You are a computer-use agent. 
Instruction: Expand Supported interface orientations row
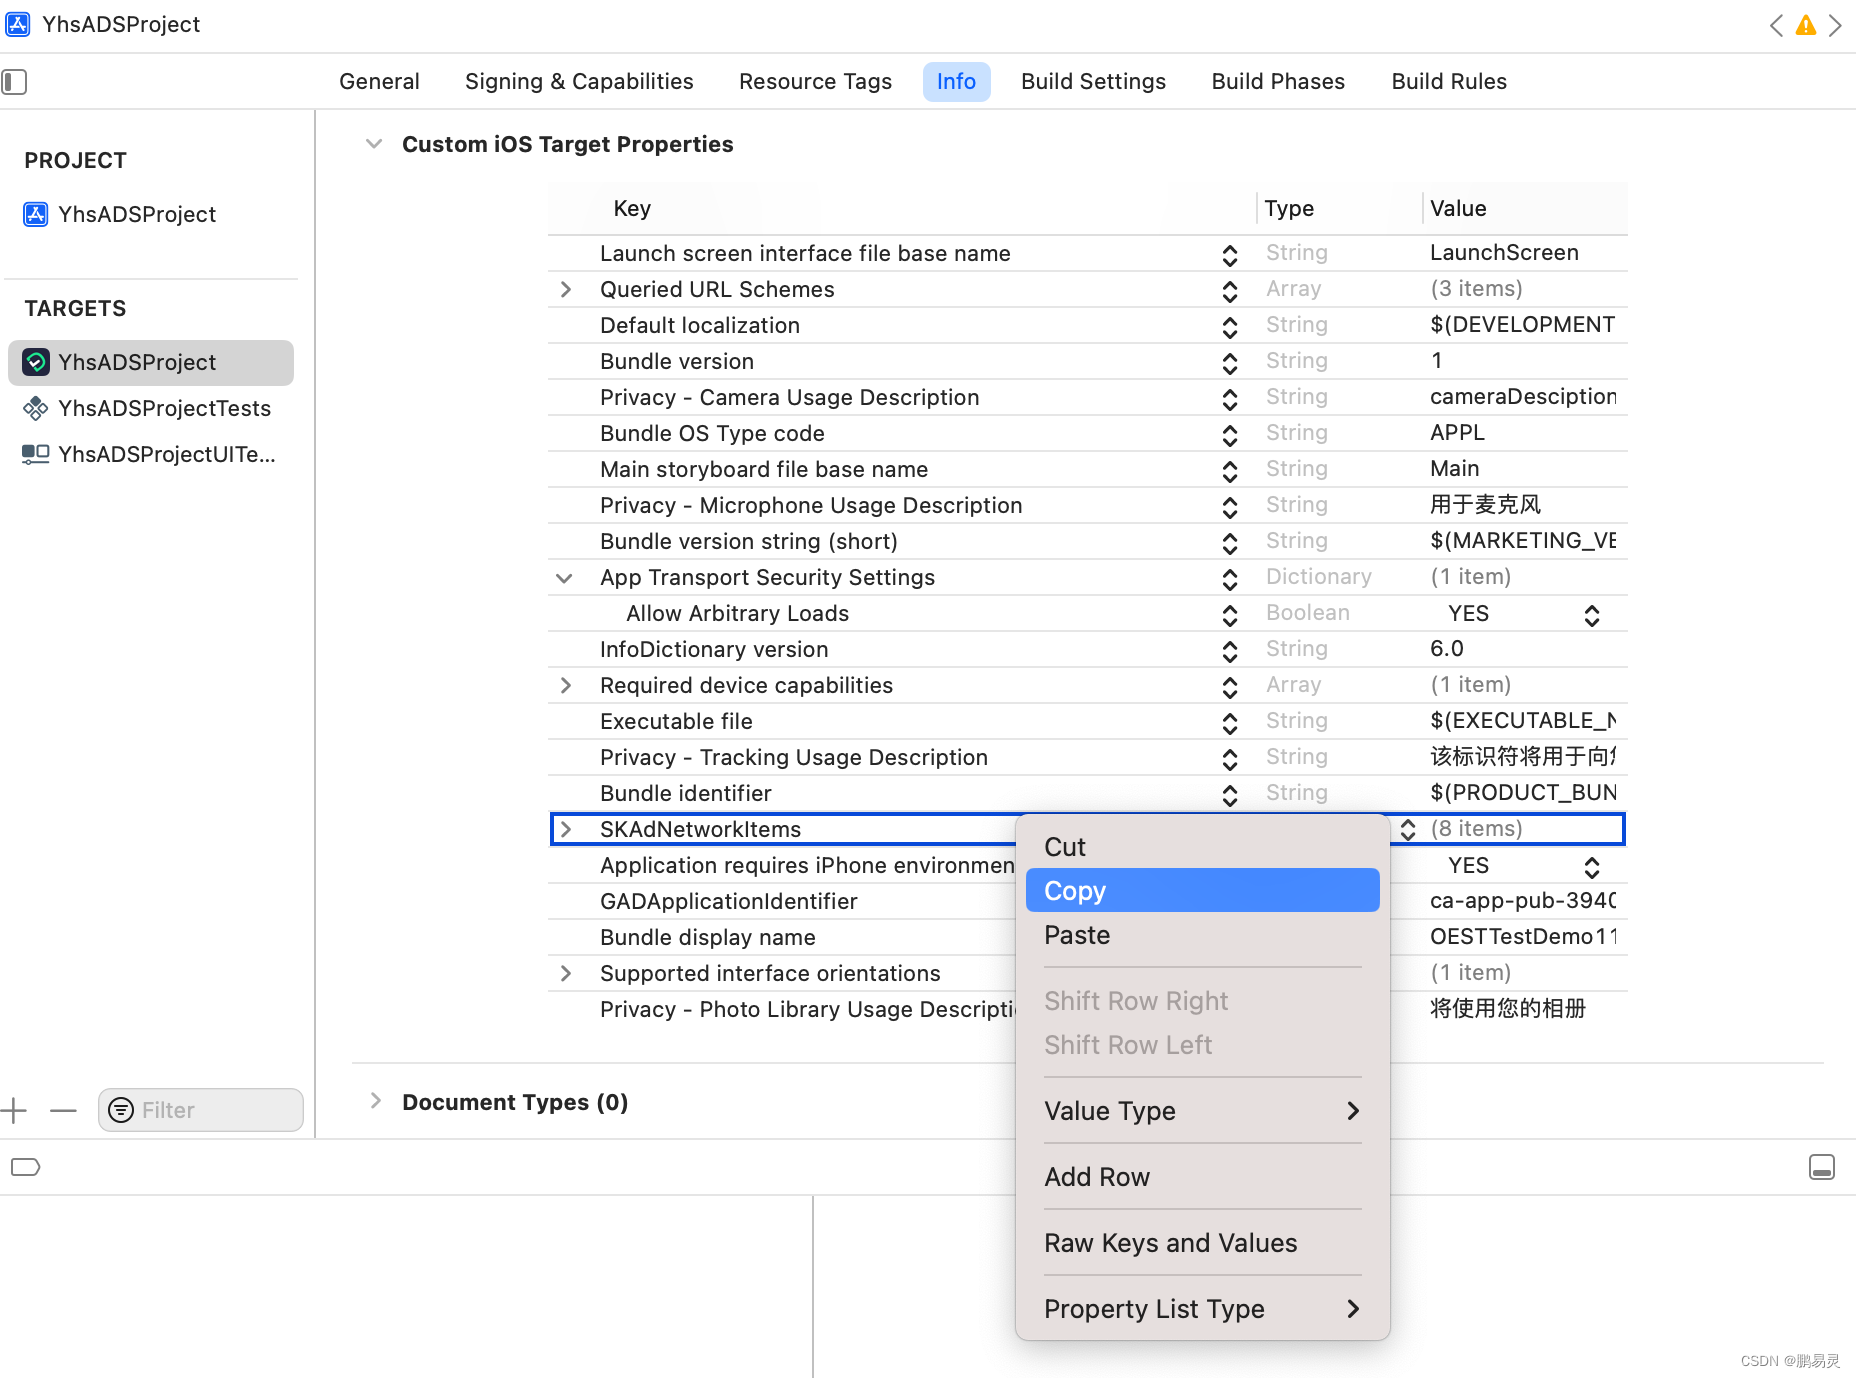(566, 973)
